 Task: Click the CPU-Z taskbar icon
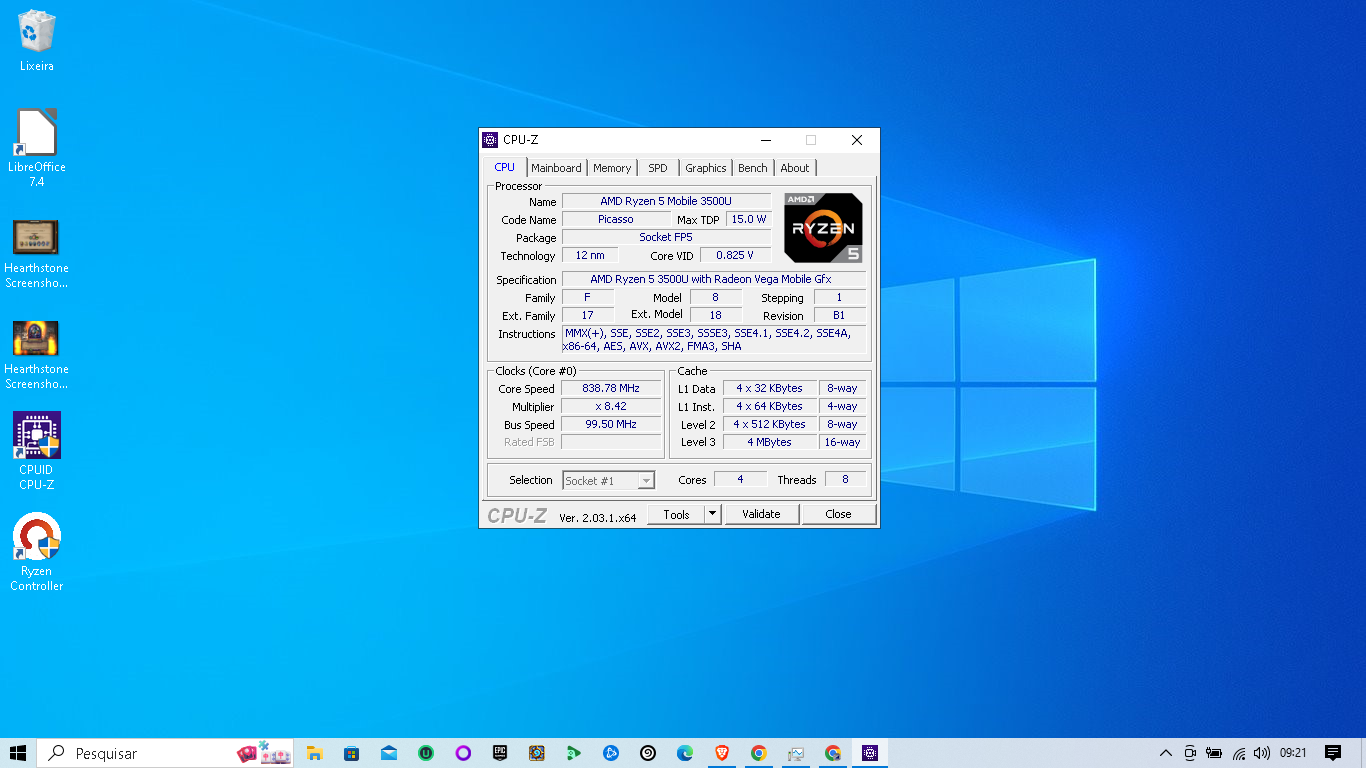(x=870, y=753)
